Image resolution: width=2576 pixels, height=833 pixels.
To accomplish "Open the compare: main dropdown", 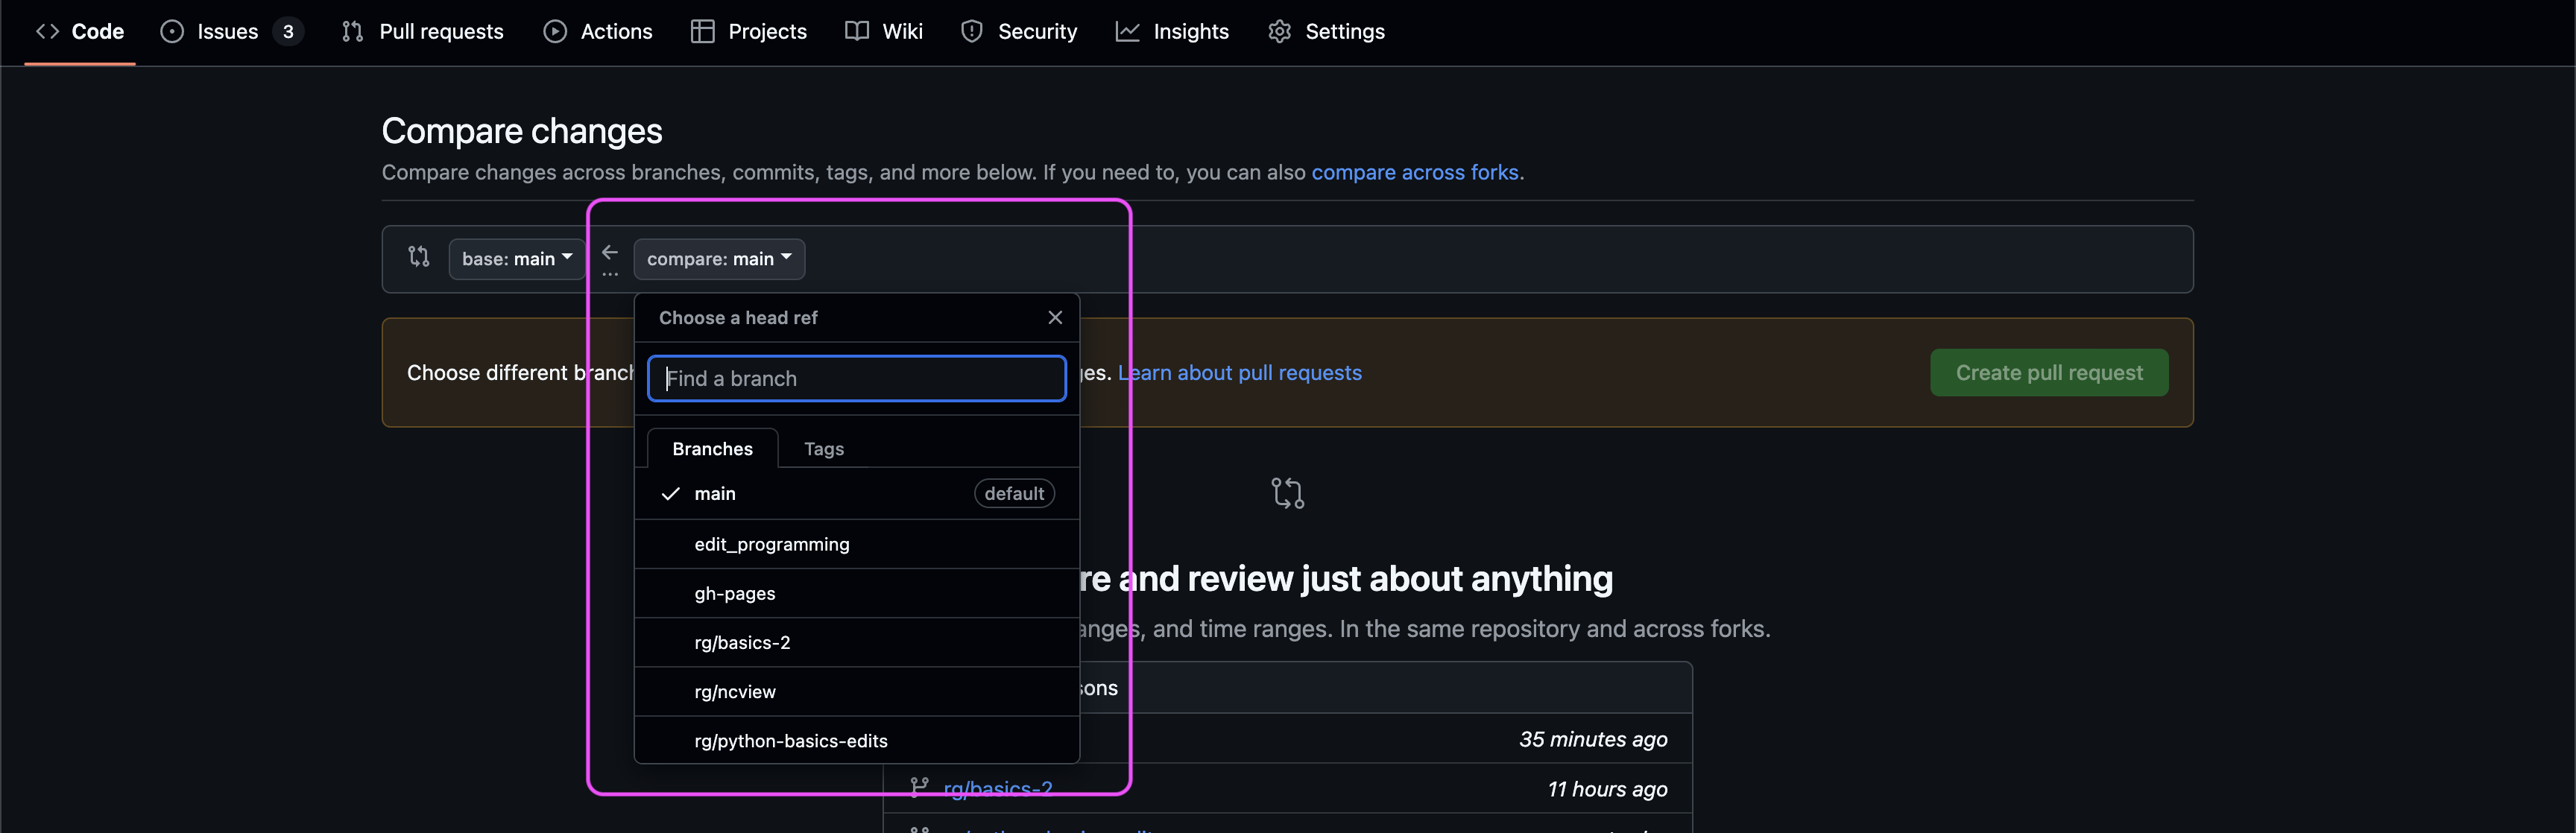I will point(718,259).
